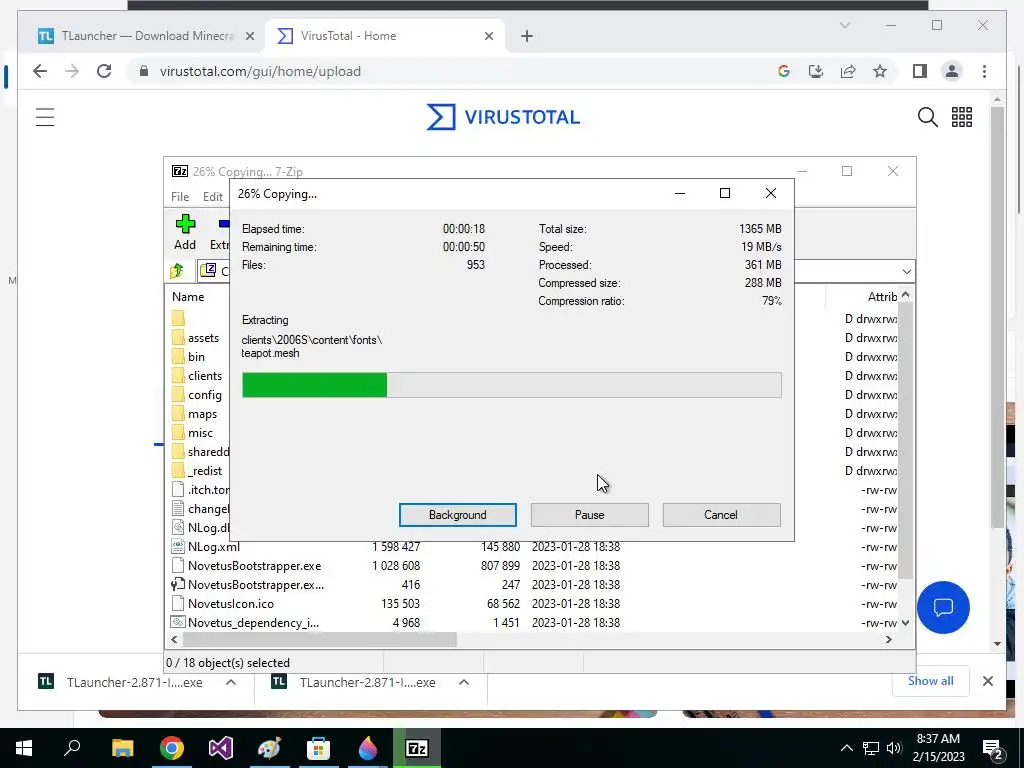Launch Visual Studio from taskbar
This screenshot has height=768, width=1024.
click(221, 748)
